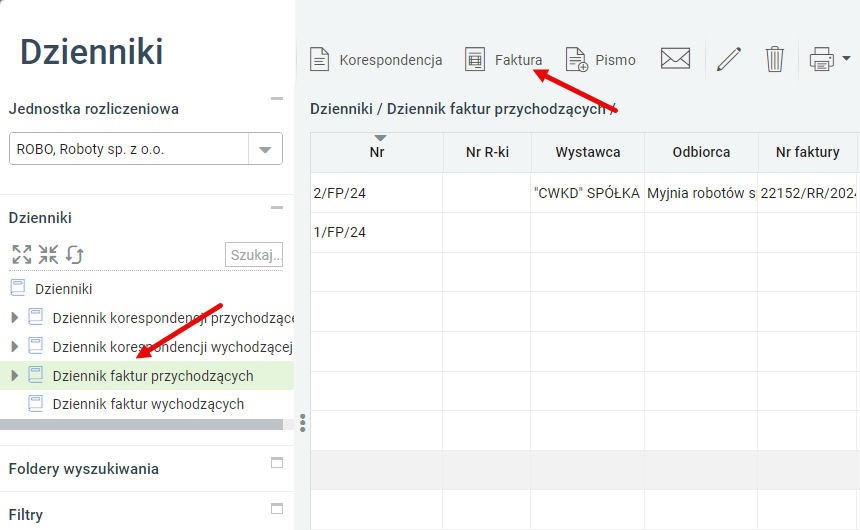The height and width of the screenshot is (530, 860).
Task: Expand the Filtry panel
Action: pos(277,509)
